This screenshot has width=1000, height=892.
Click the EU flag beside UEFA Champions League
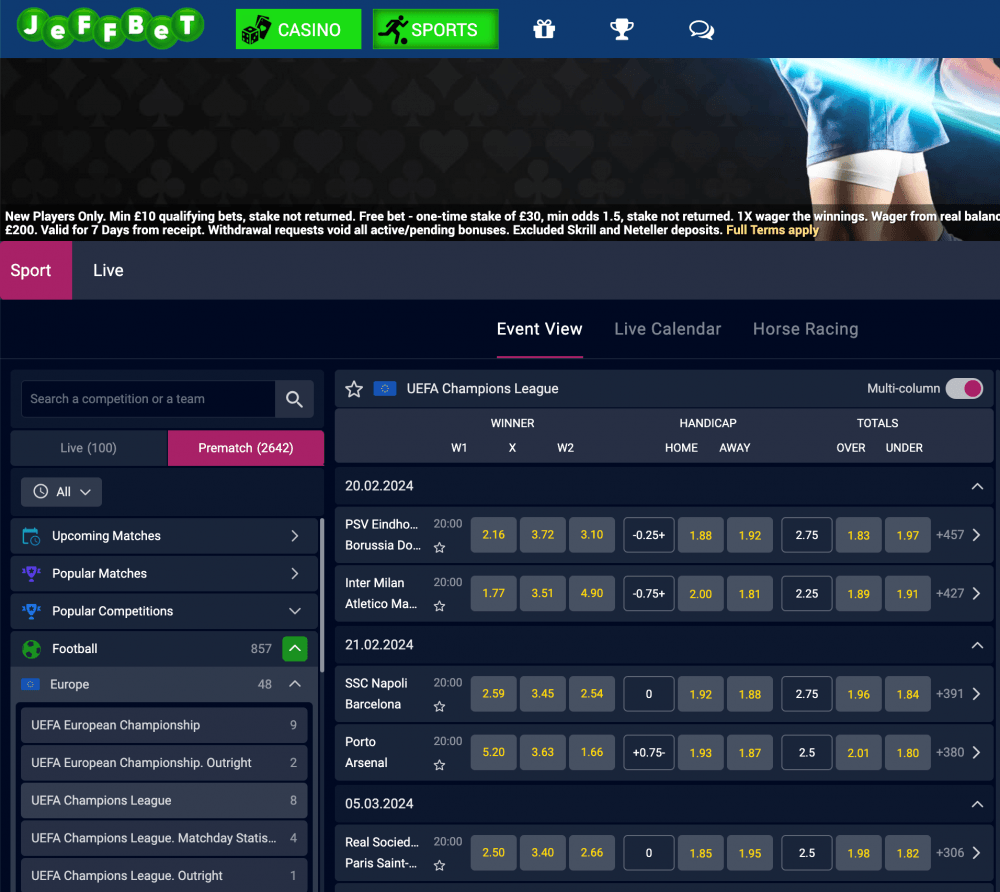point(385,388)
